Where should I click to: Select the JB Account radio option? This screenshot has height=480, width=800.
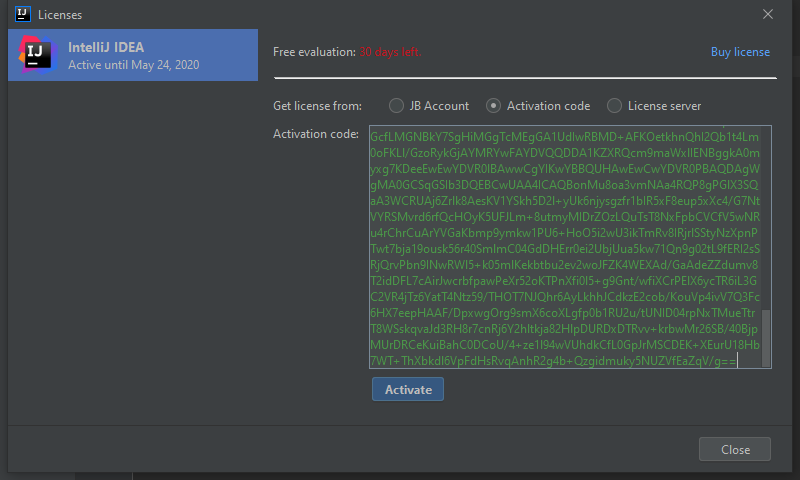[x=397, y=106]
